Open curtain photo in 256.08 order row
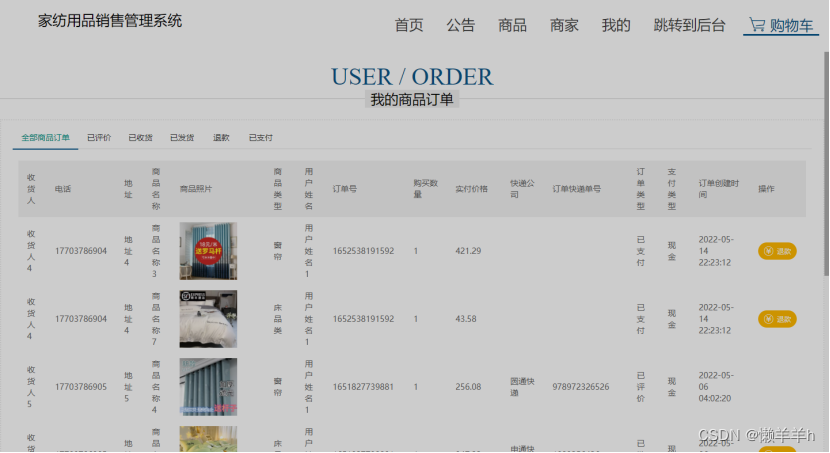 point(208,387)
